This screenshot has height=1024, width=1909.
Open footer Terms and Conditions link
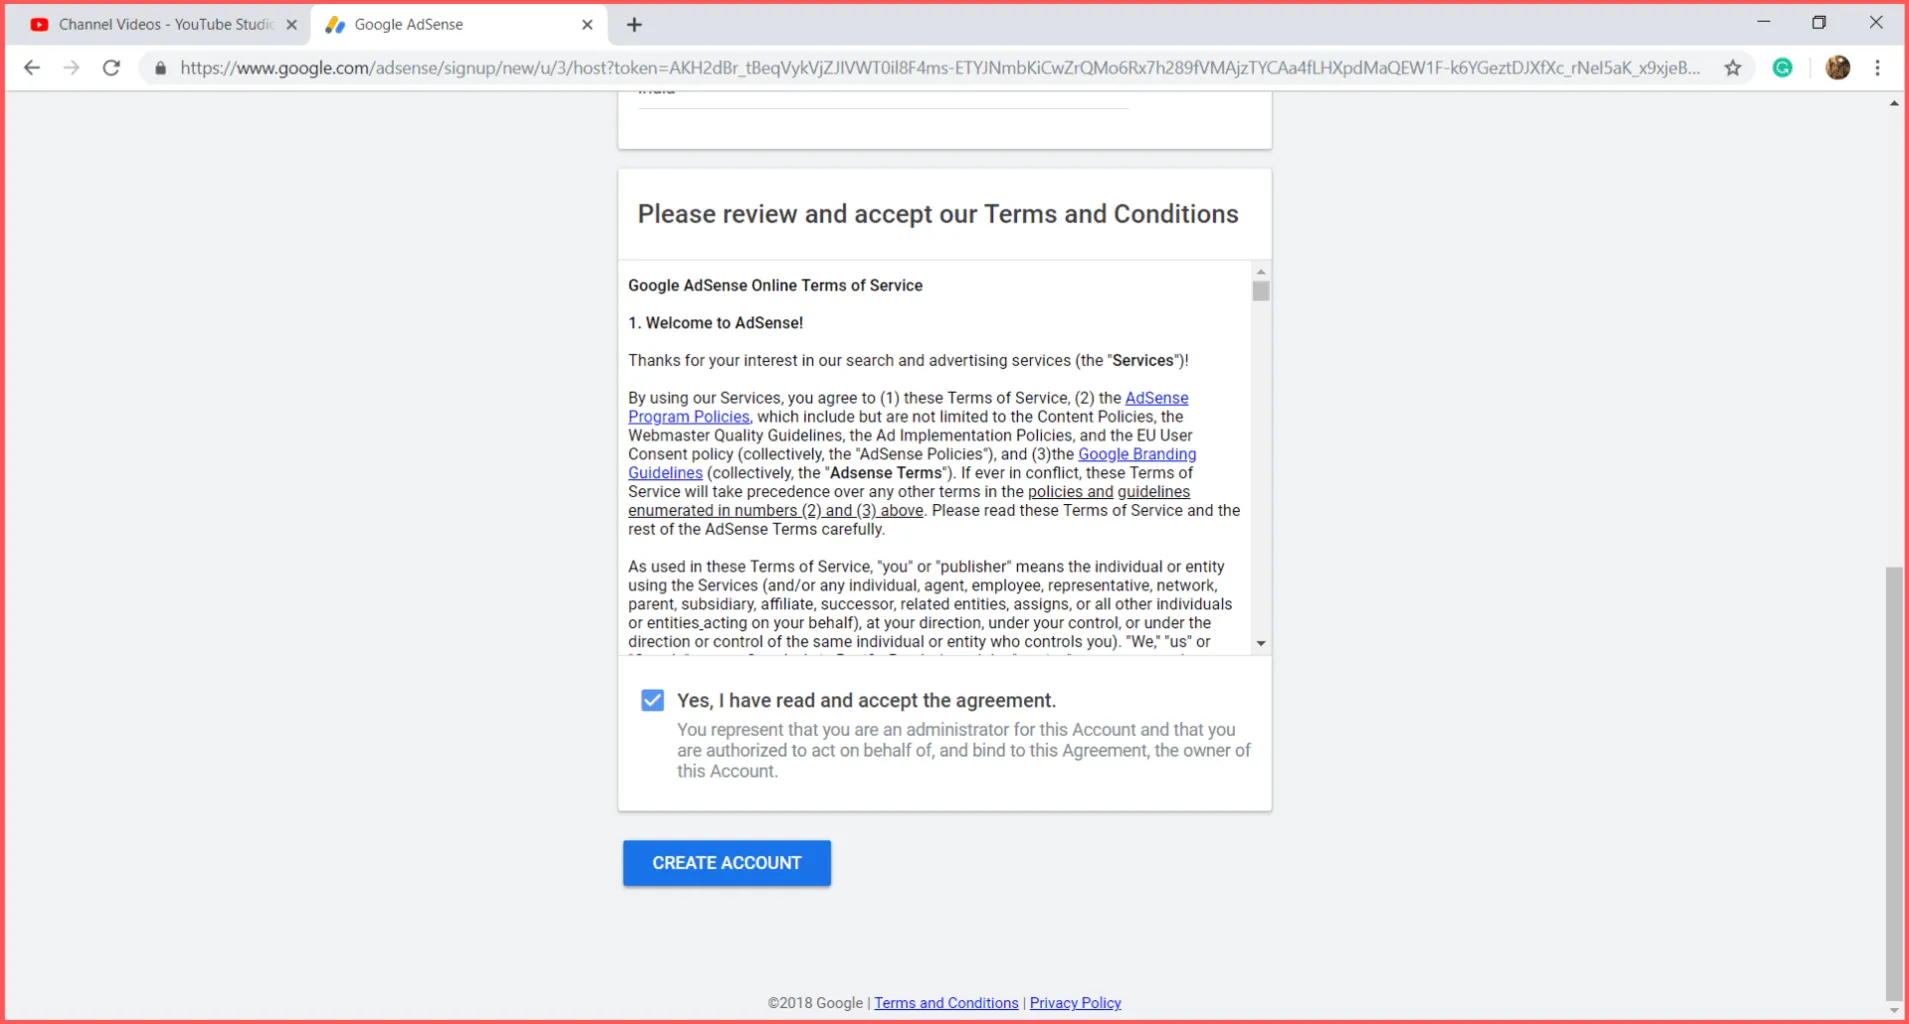coord(946,1003)
